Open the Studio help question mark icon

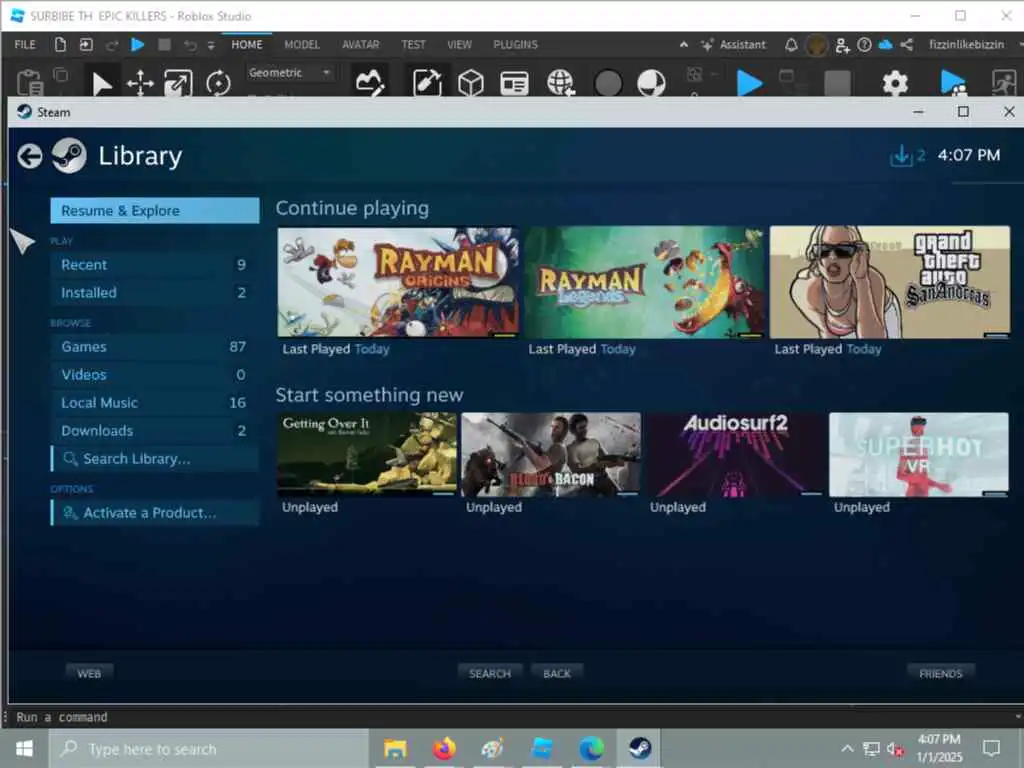(864, 44)
